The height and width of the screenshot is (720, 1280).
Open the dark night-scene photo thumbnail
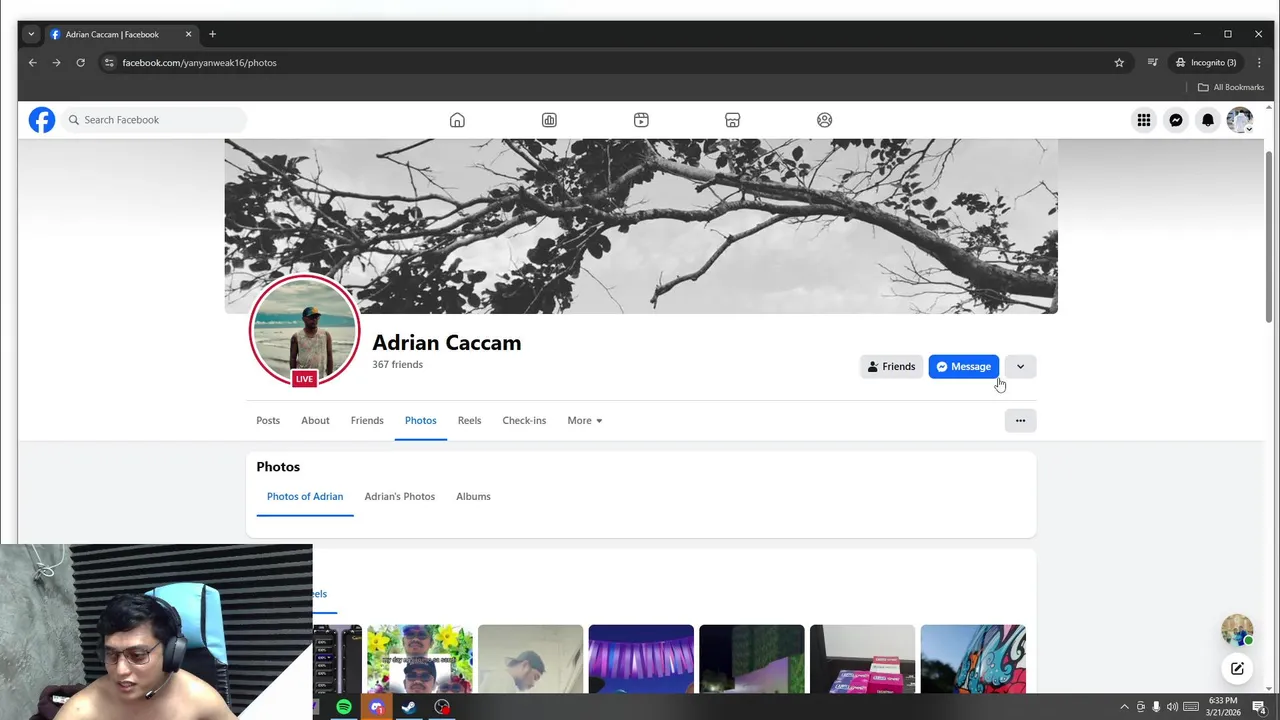(x=752, y=659)
